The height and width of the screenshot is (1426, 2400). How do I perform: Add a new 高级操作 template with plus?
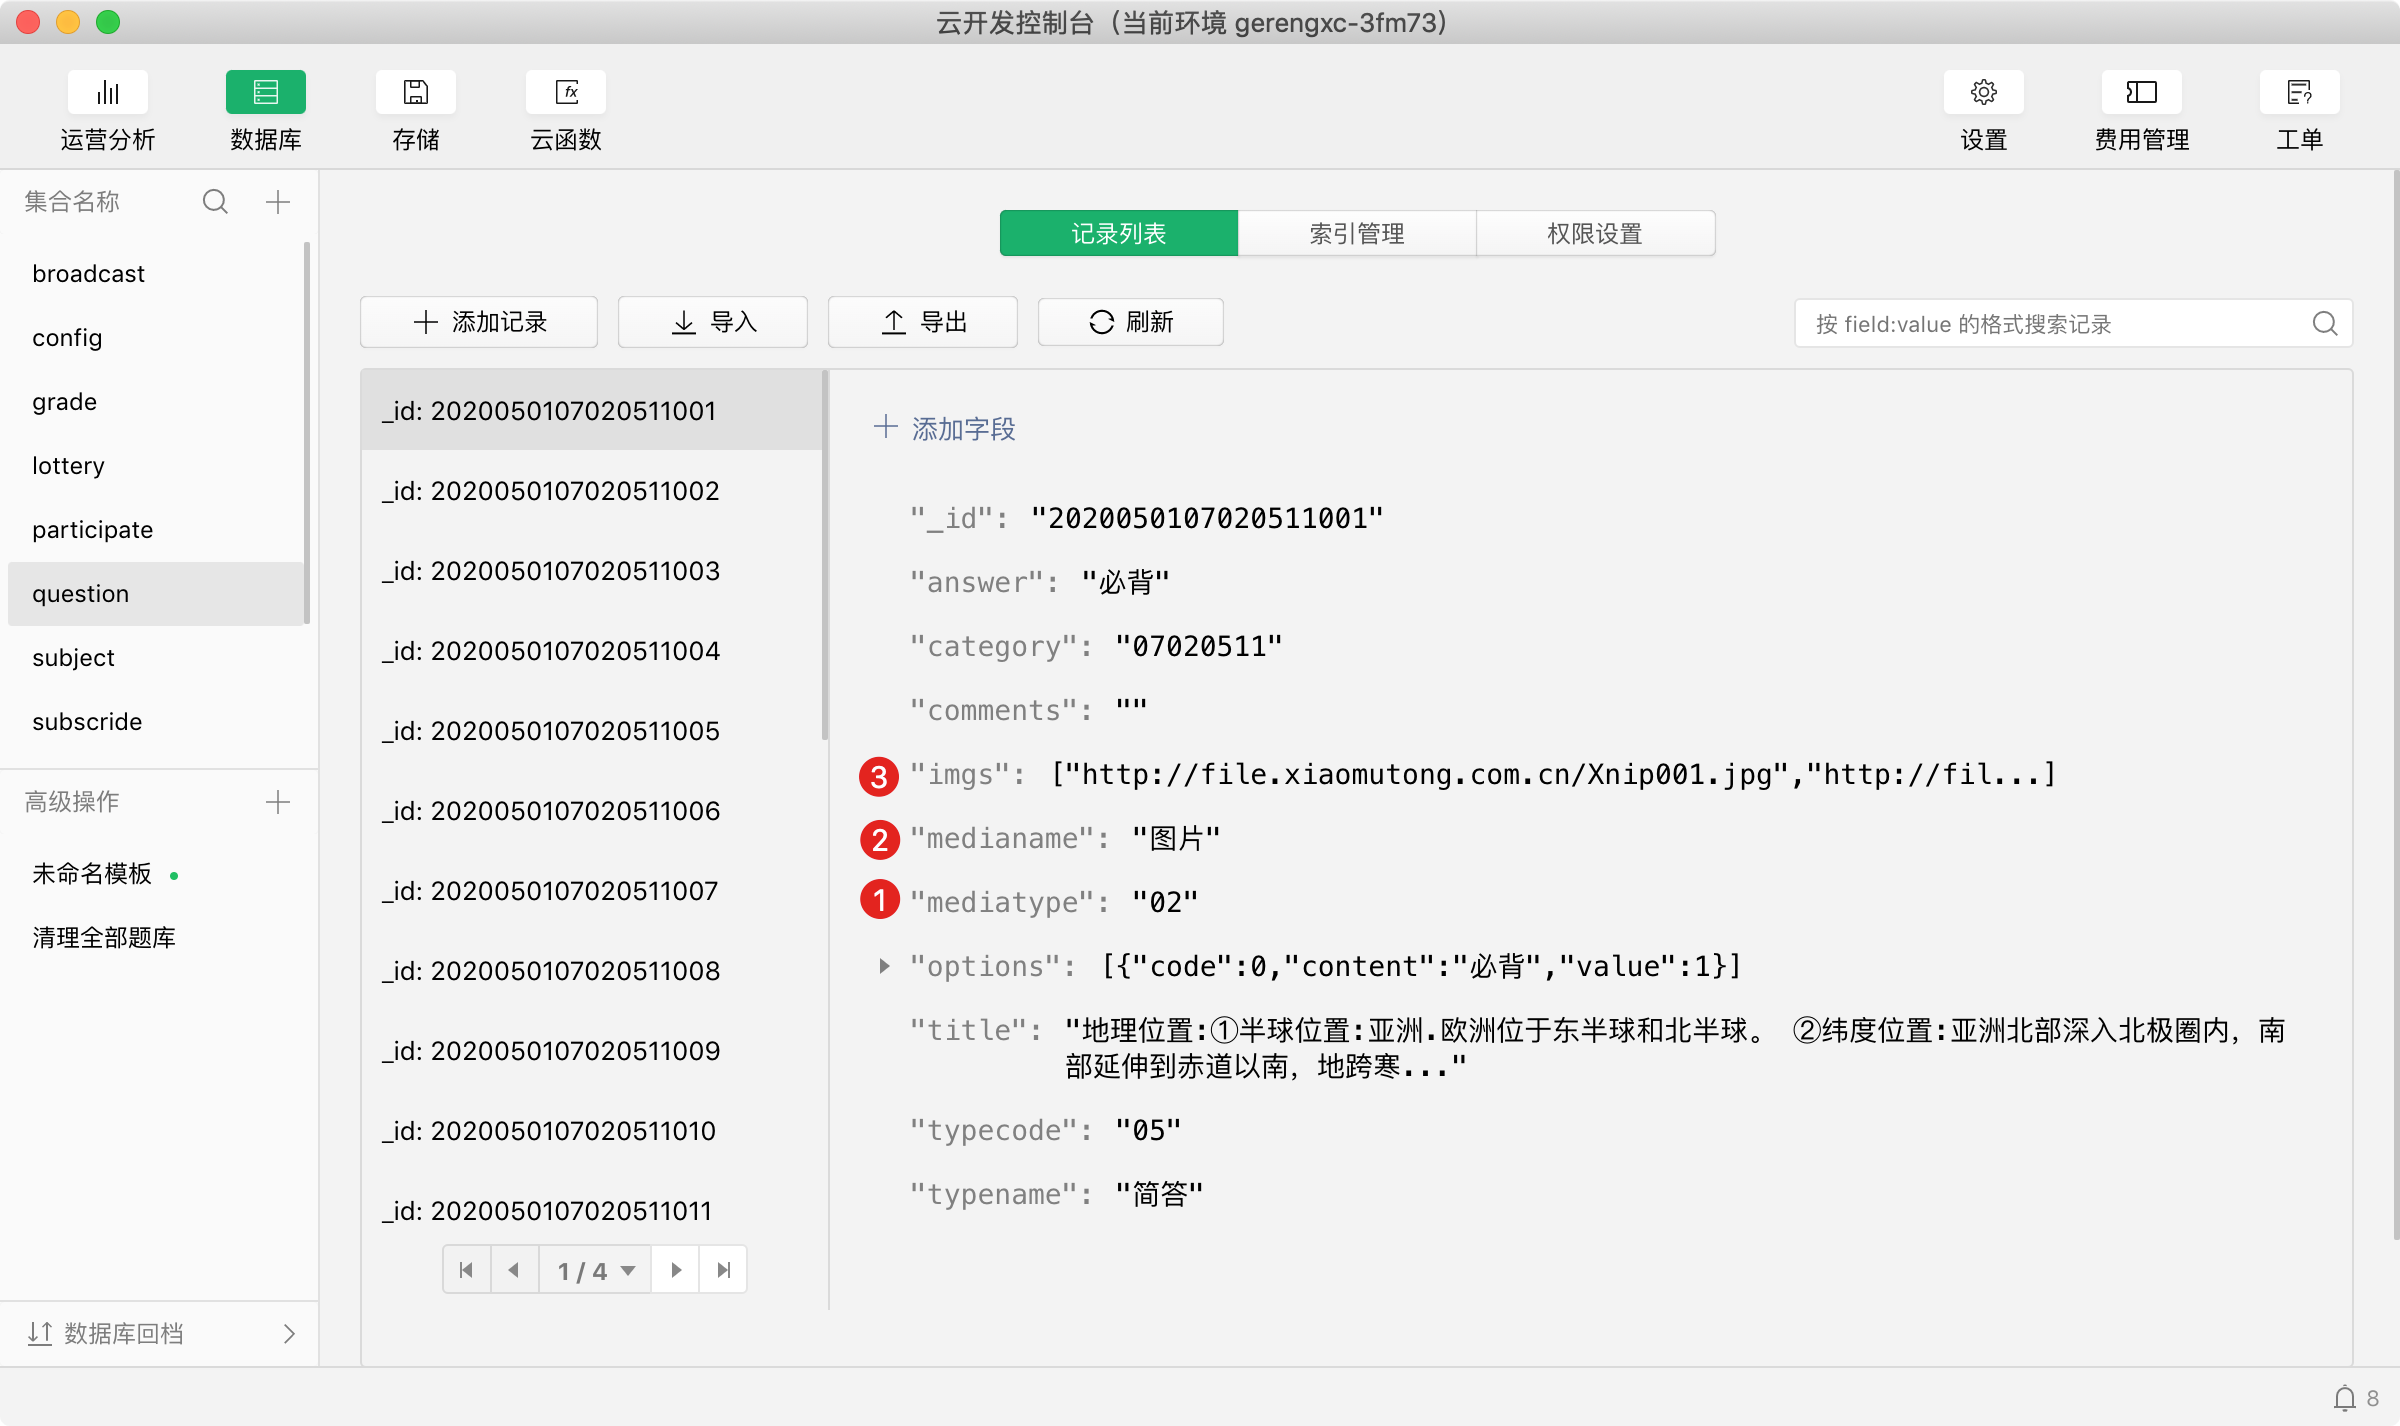[x=278, y=802]
